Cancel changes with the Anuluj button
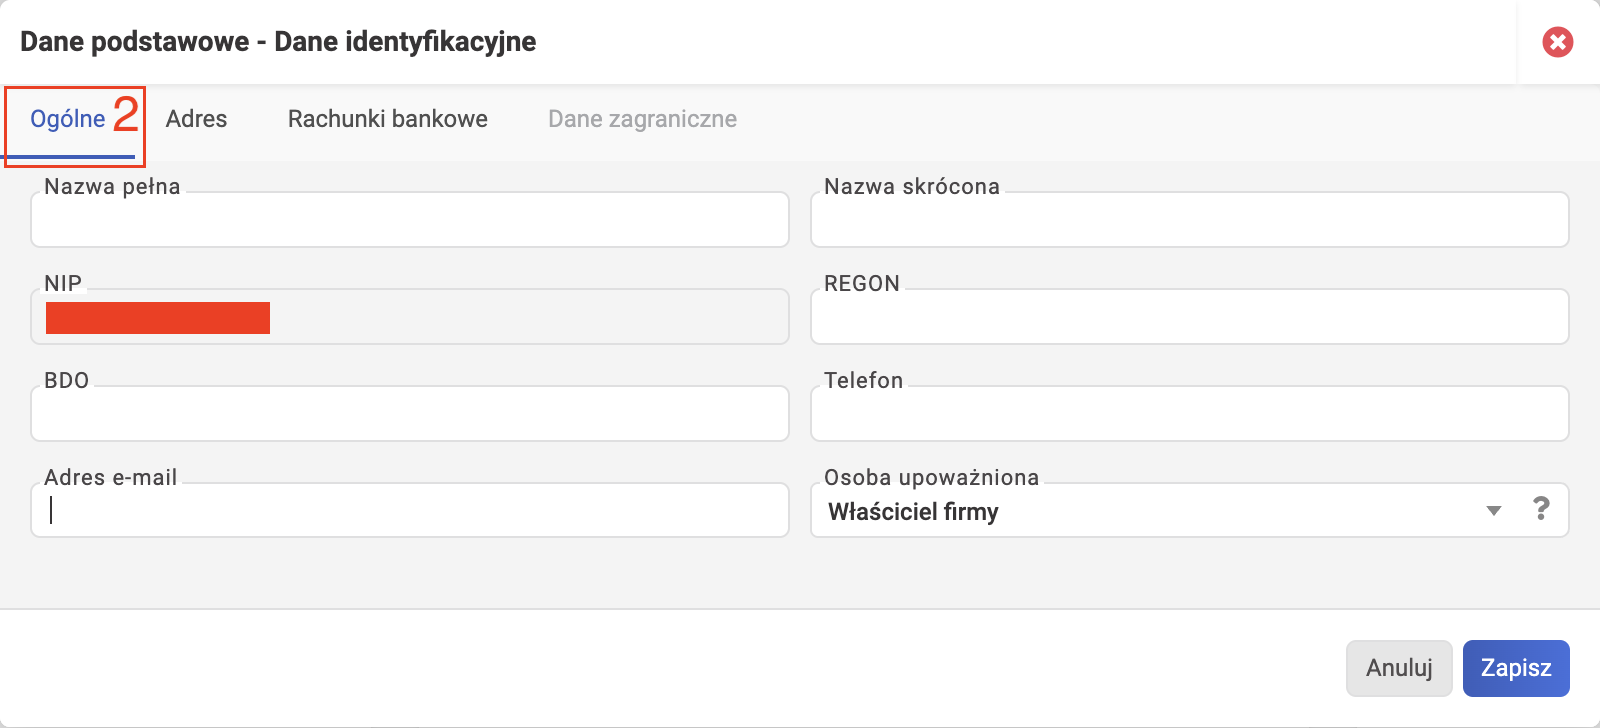The width and height of the screenshot is (1600, 728). pyautogui.click(x=1399, y=668)
